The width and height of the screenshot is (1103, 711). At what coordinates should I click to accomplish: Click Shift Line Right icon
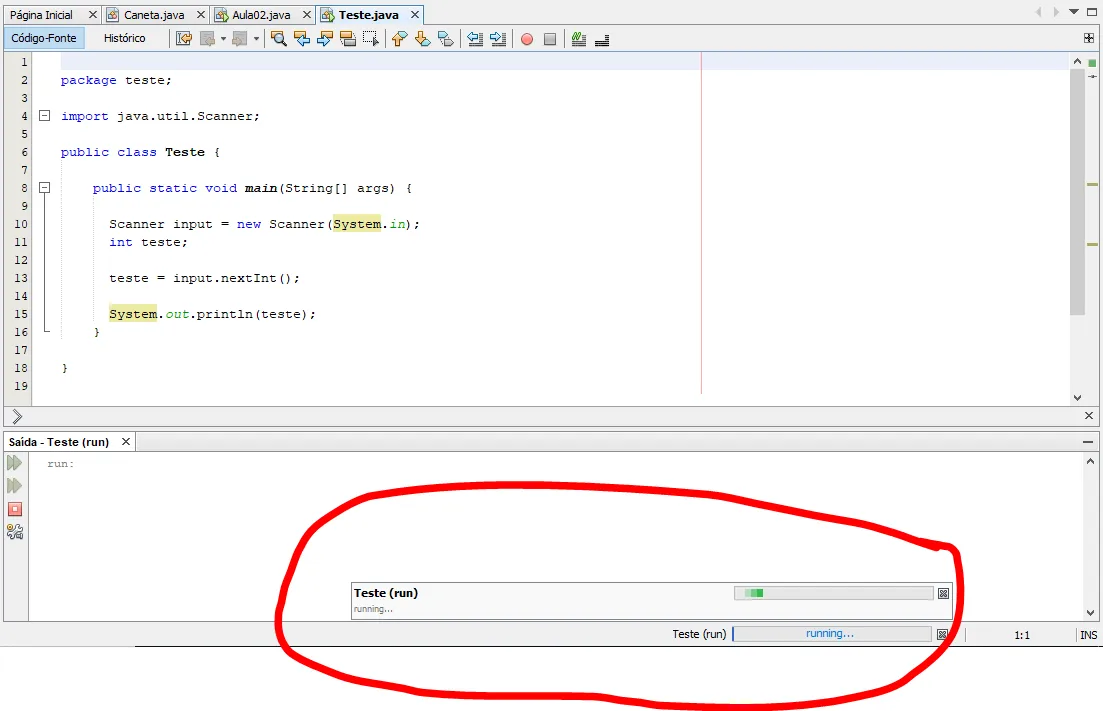pos(498,39)
